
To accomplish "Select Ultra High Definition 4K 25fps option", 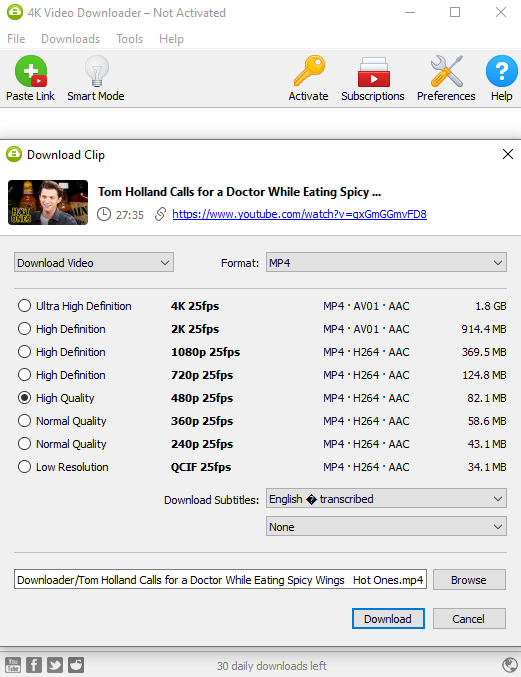I will (x=24, y=306).
